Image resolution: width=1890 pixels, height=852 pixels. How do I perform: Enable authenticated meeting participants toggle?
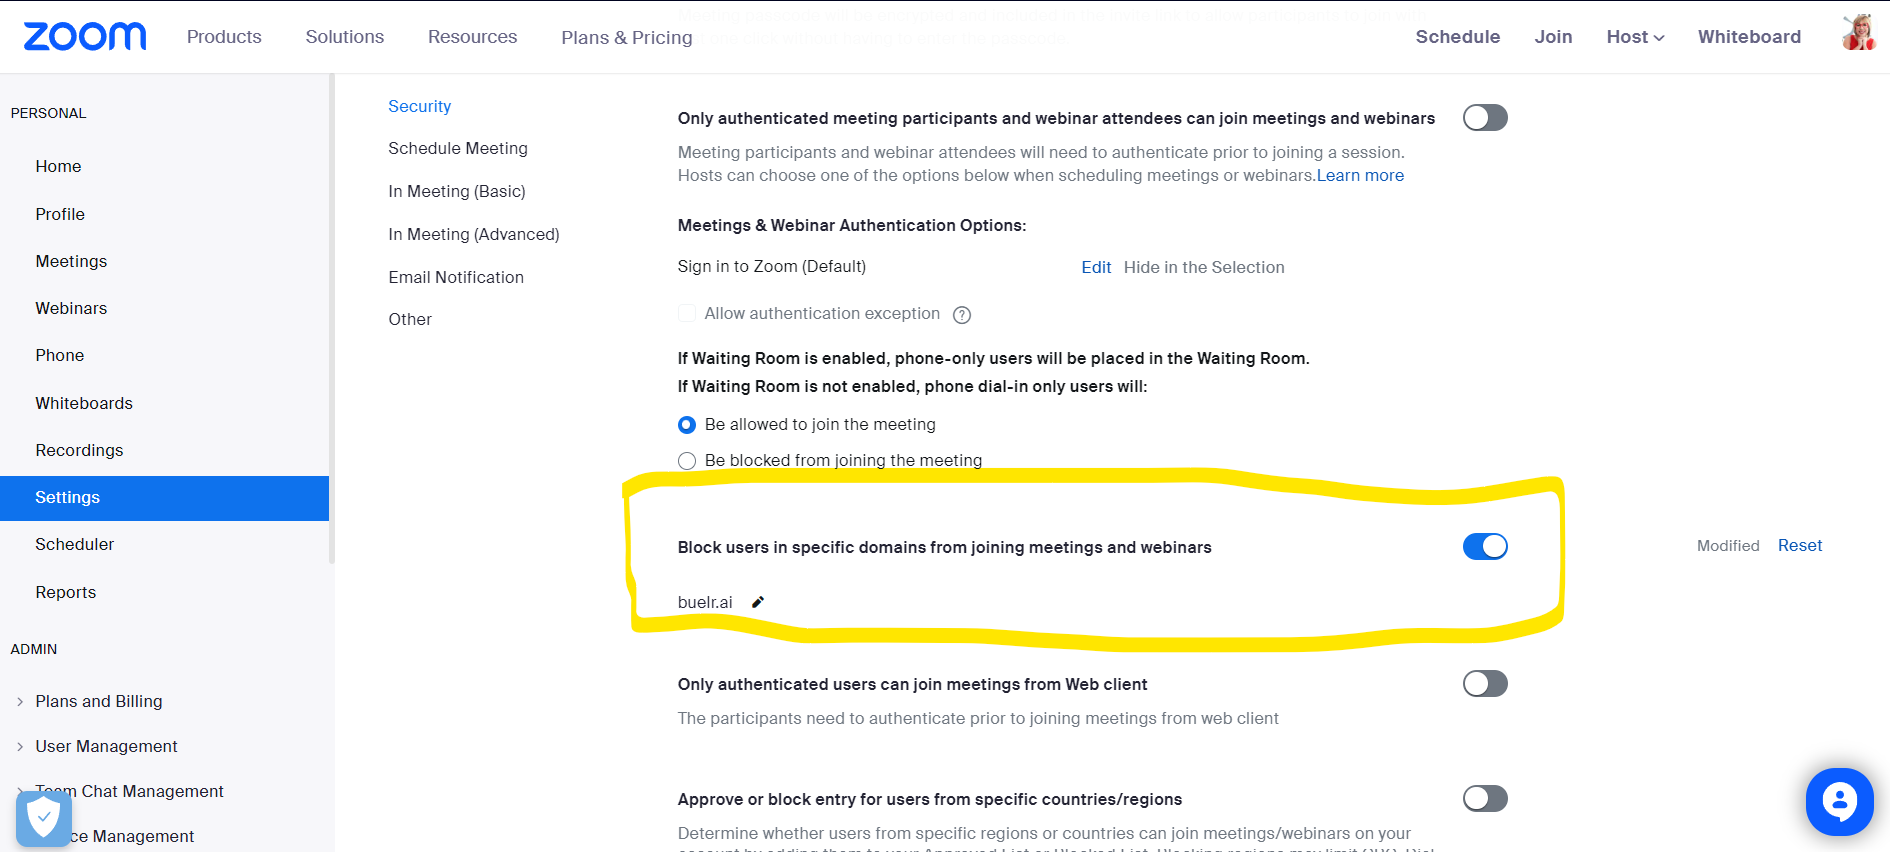click(x=1485, y=117)
